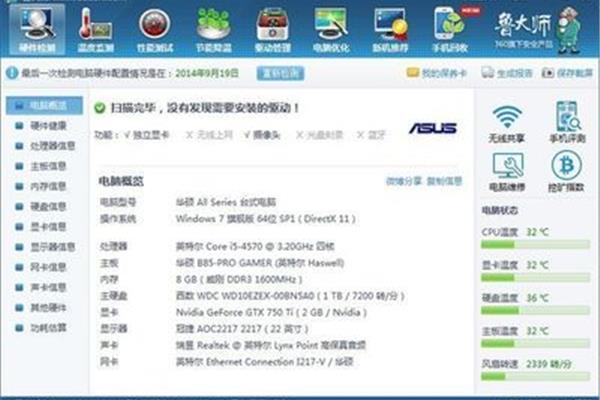This screenshot has height=400, width=600.
Task: Click the date 2014年9月19日
Action: point(207,73)
